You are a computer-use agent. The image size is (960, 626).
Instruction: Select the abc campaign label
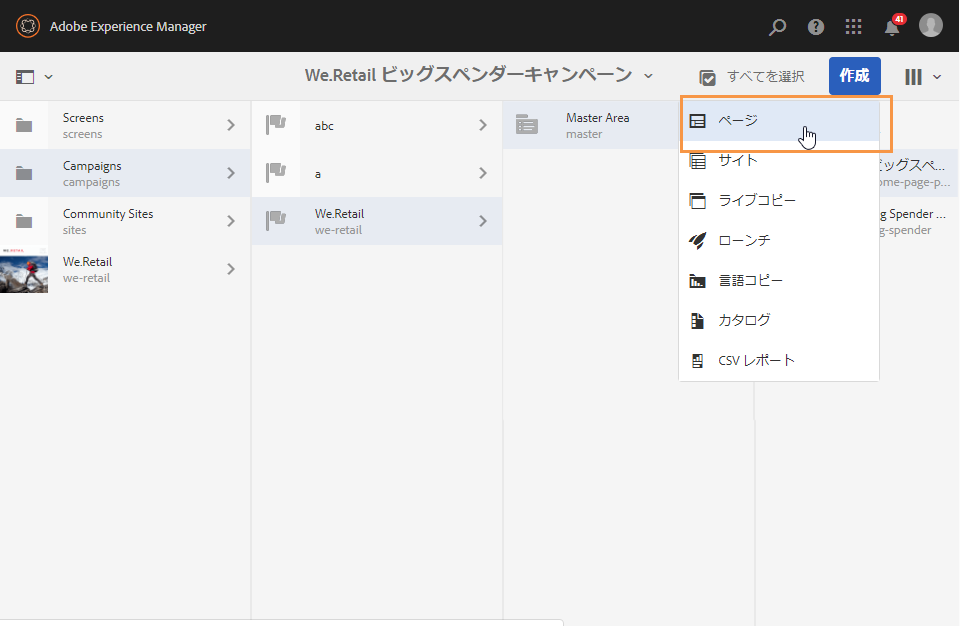324,126
